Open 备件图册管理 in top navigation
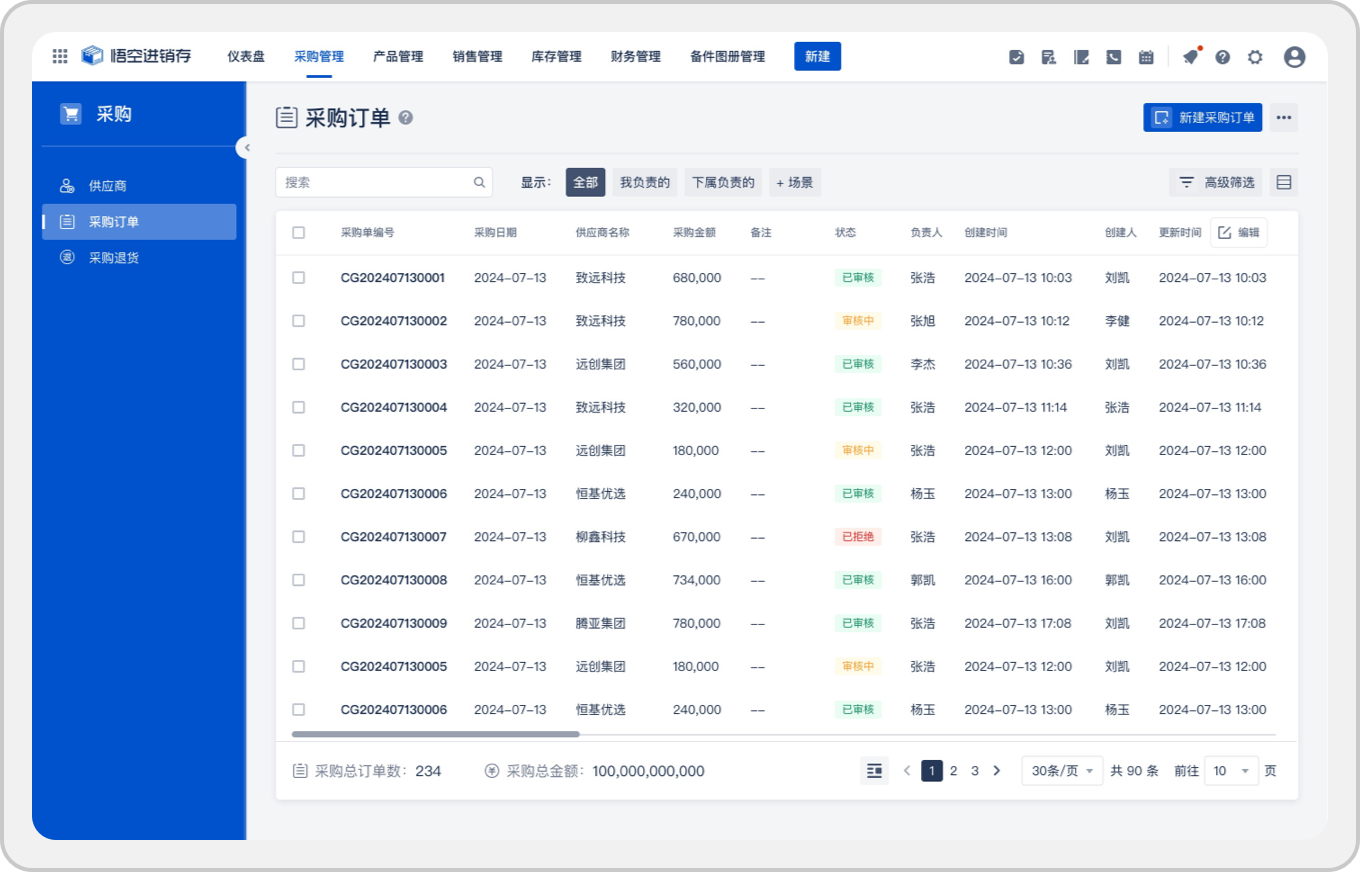Viewport: 1360px width, 872px height. [x=728, y=57]
